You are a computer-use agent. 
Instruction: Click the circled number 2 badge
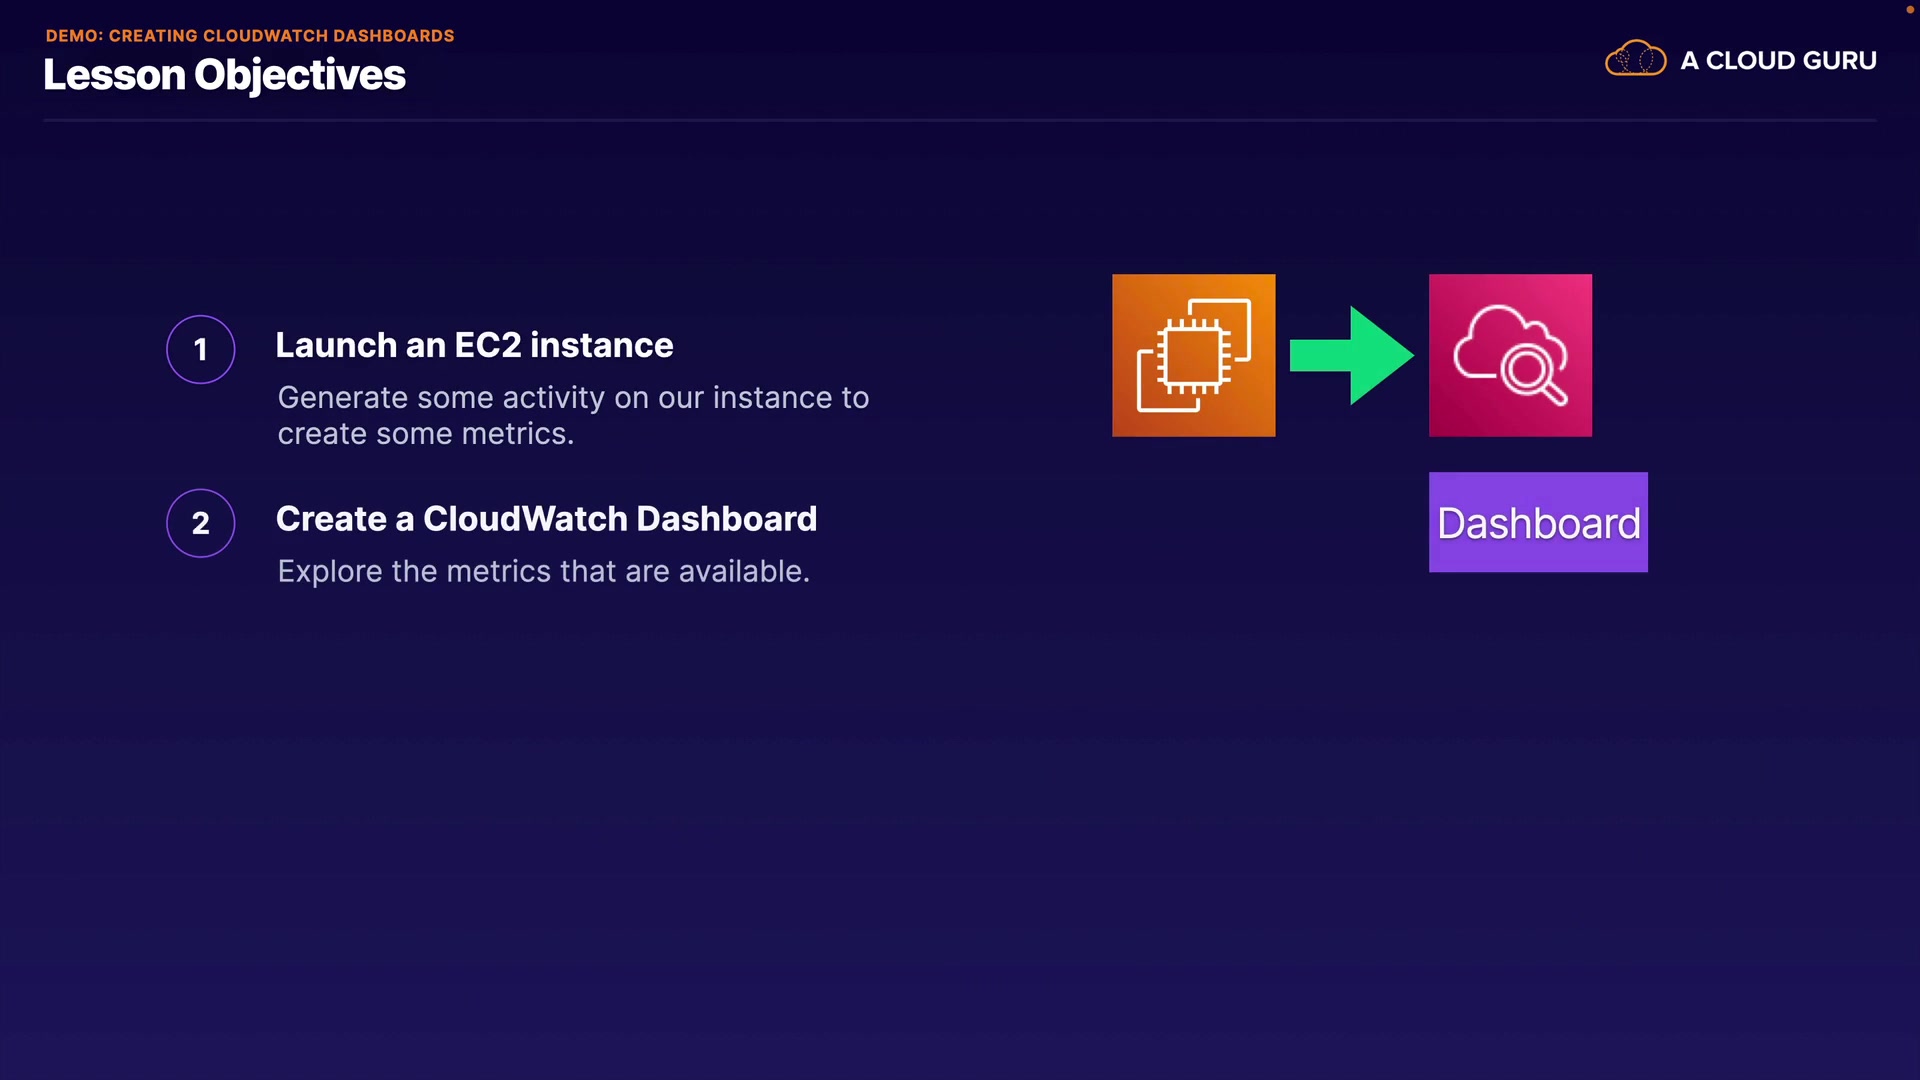click(x=201, y=523)
